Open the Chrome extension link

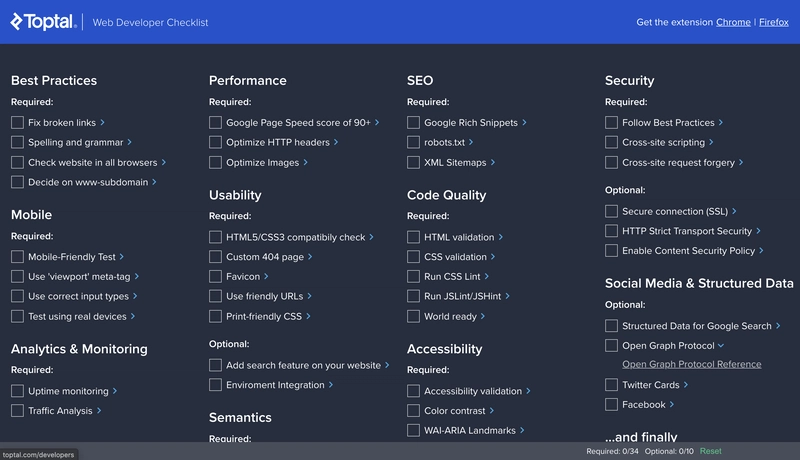coord(733,22)
